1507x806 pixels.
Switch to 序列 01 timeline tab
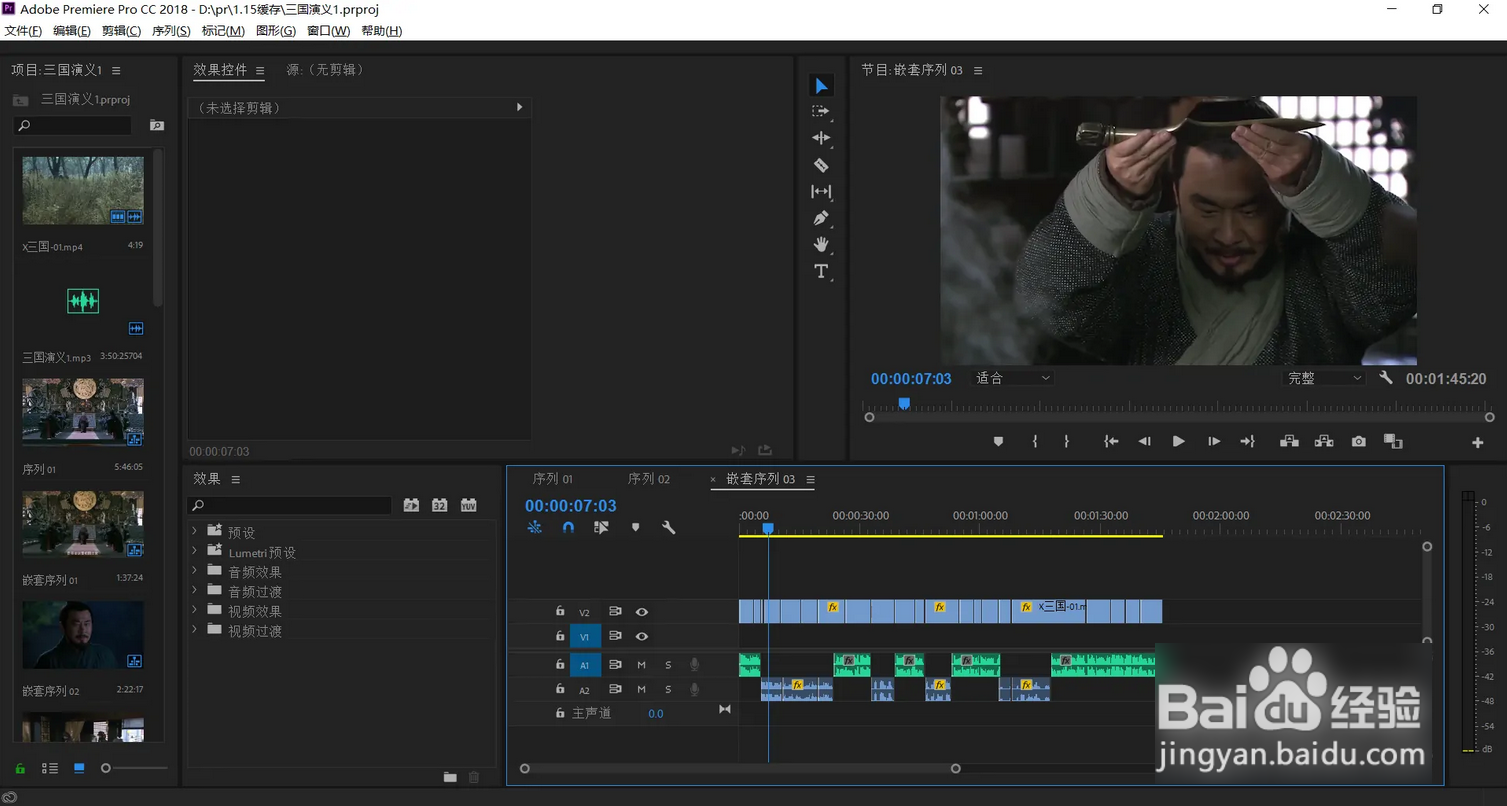pos(553,479)
